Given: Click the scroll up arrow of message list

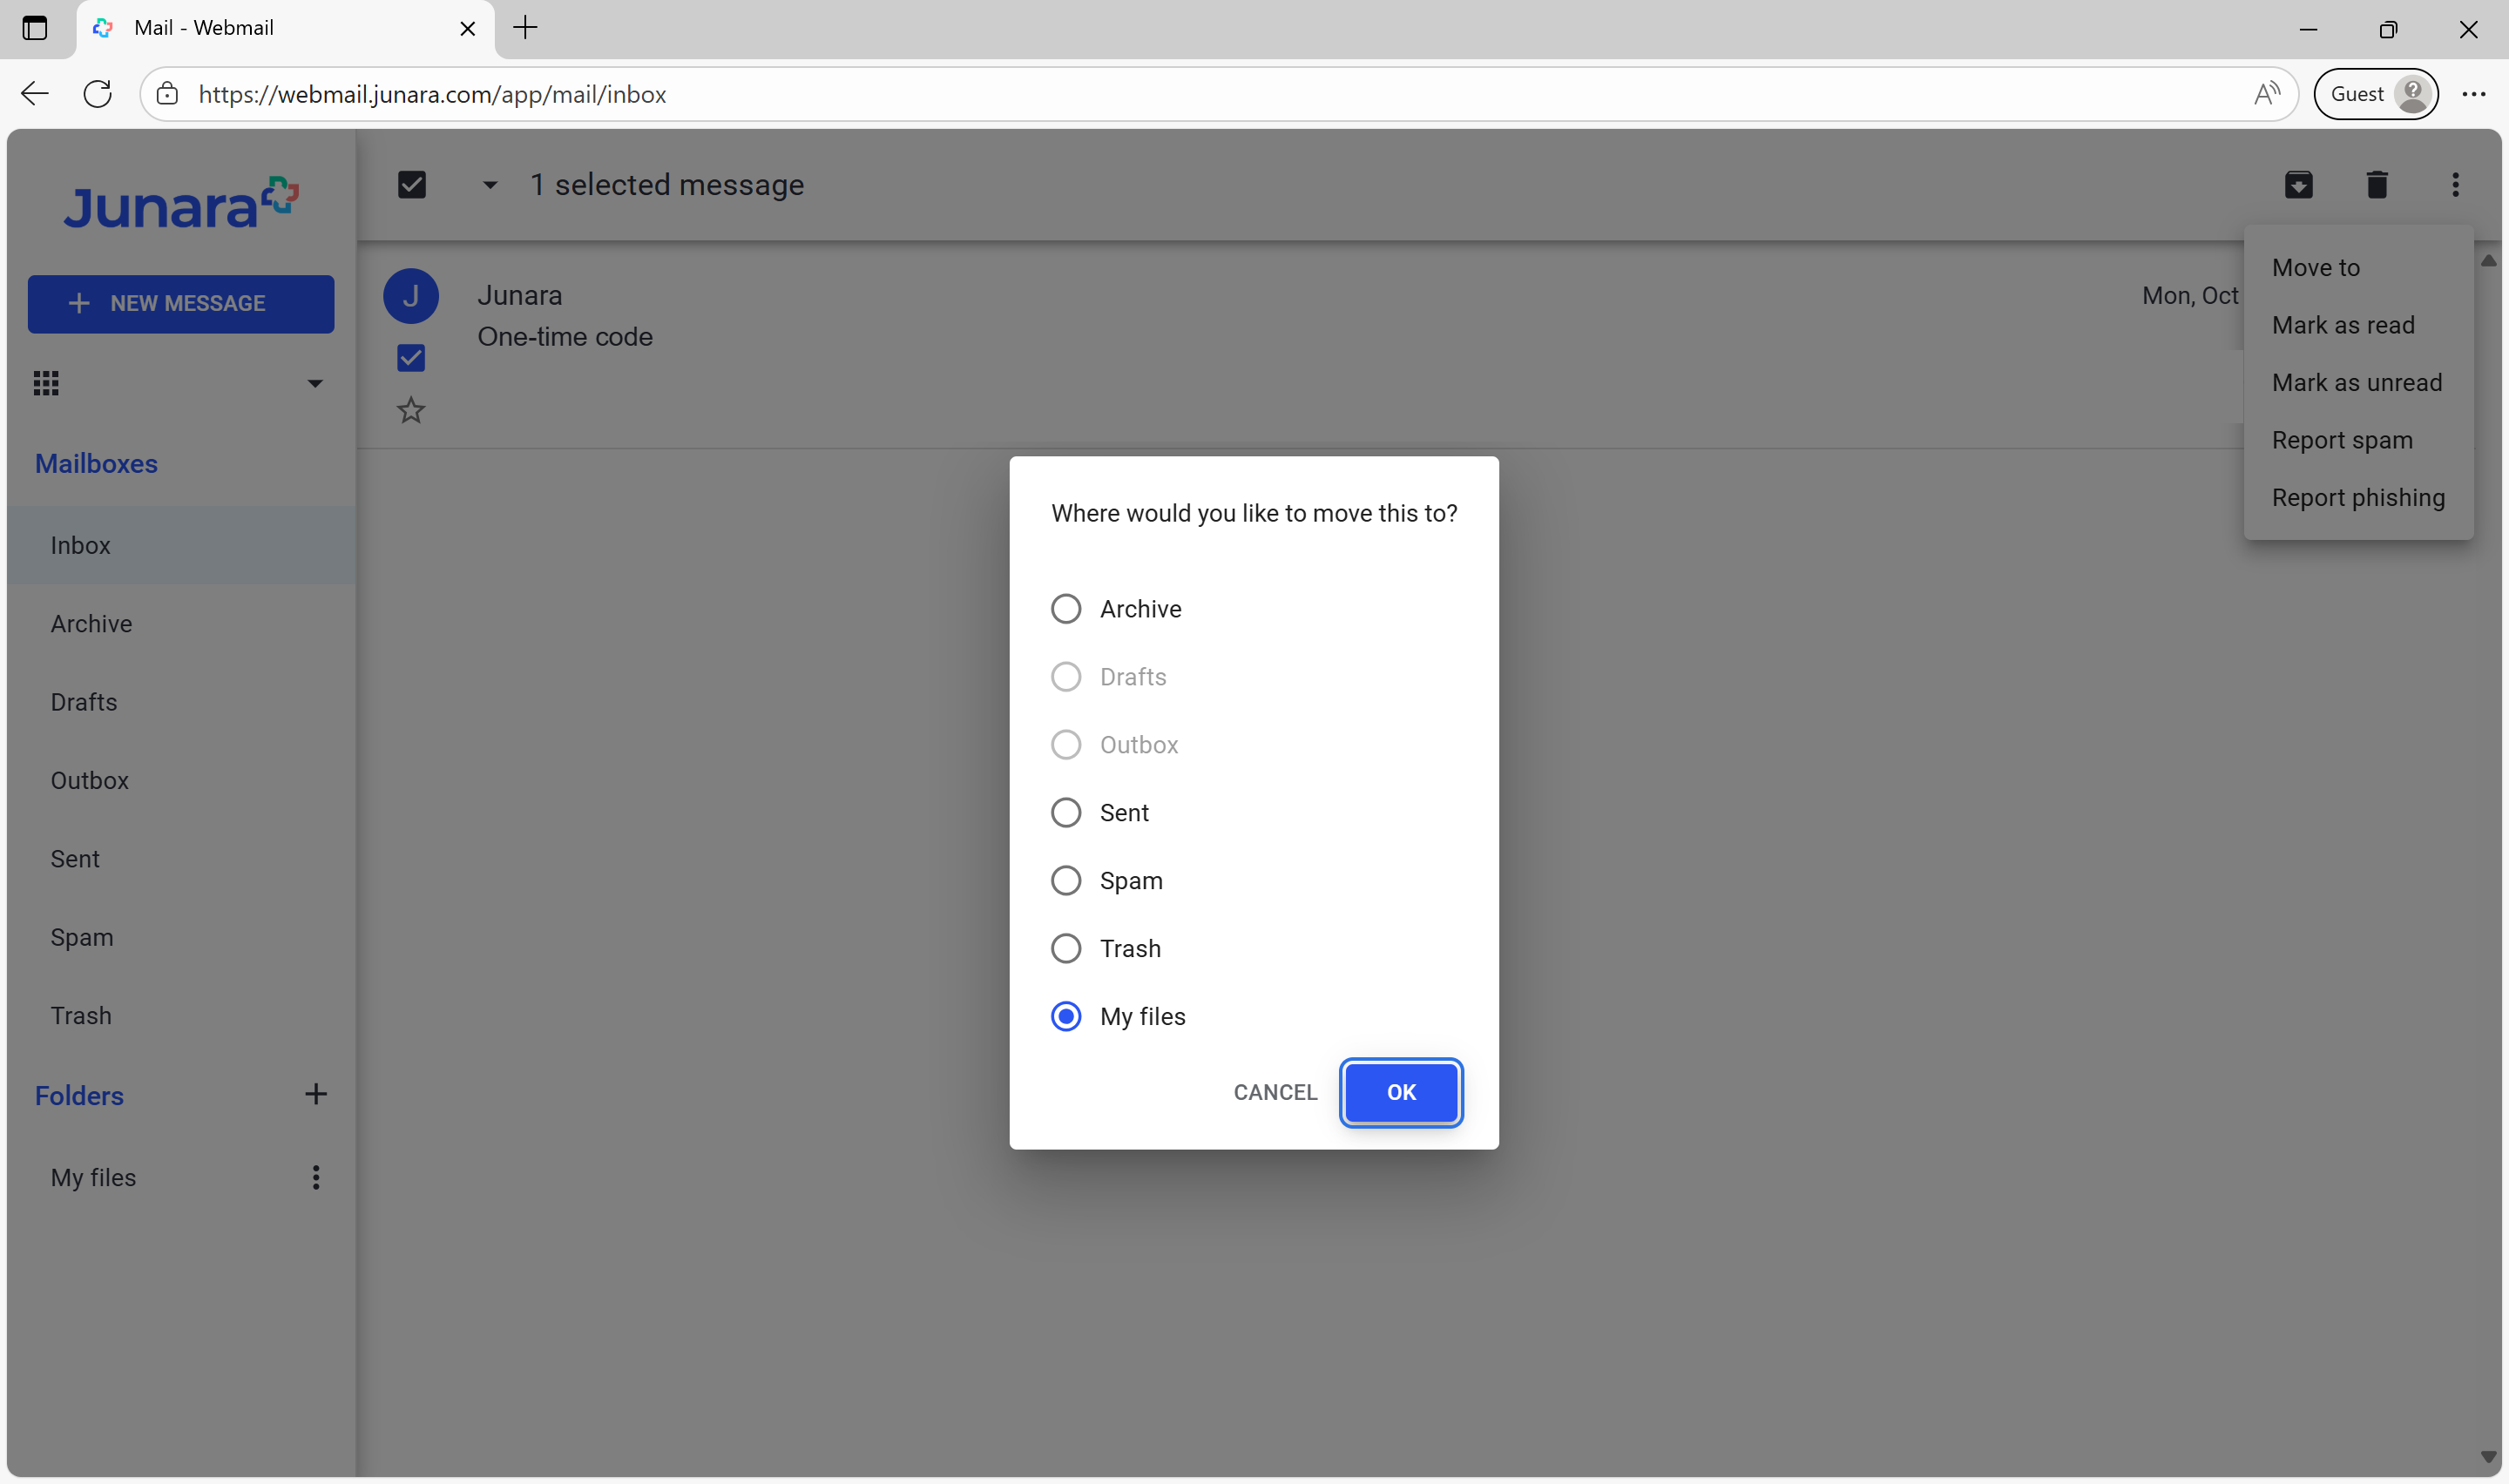Looking at the screenshot, I should (x=2488, y=260).
